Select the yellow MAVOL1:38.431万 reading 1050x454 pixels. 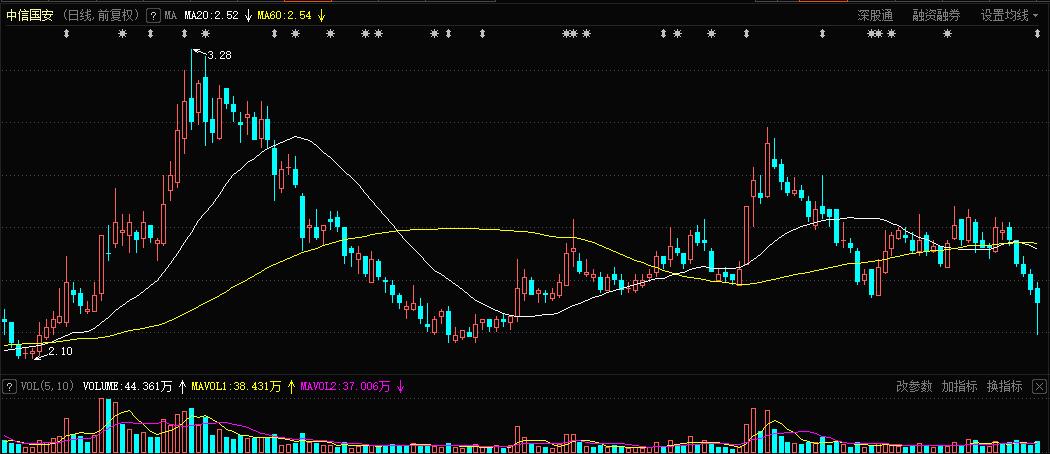click(236, 386)
